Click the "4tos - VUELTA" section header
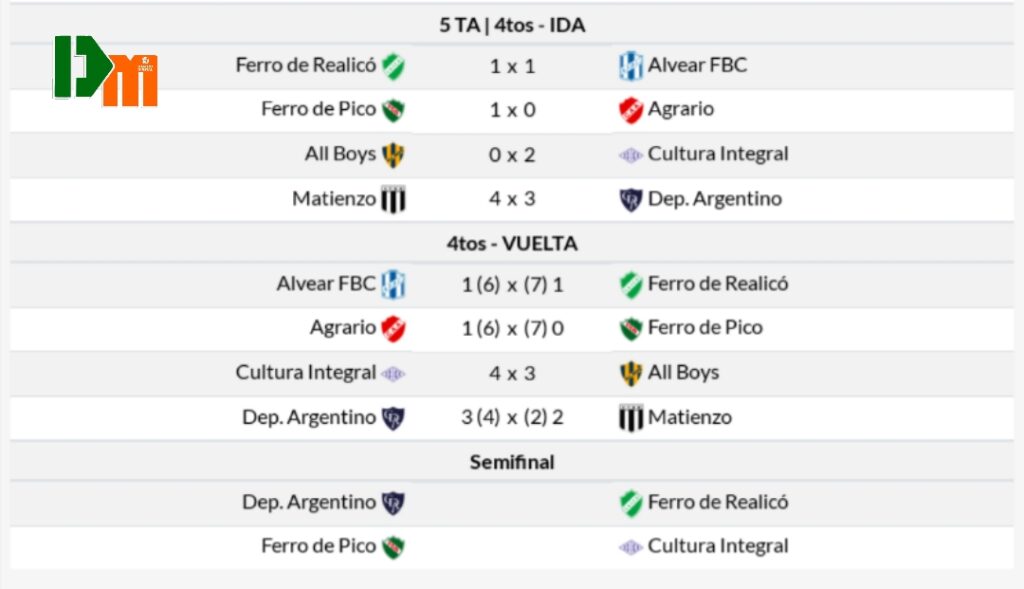This screenshot has width=1024, height=589. [512, 243]
